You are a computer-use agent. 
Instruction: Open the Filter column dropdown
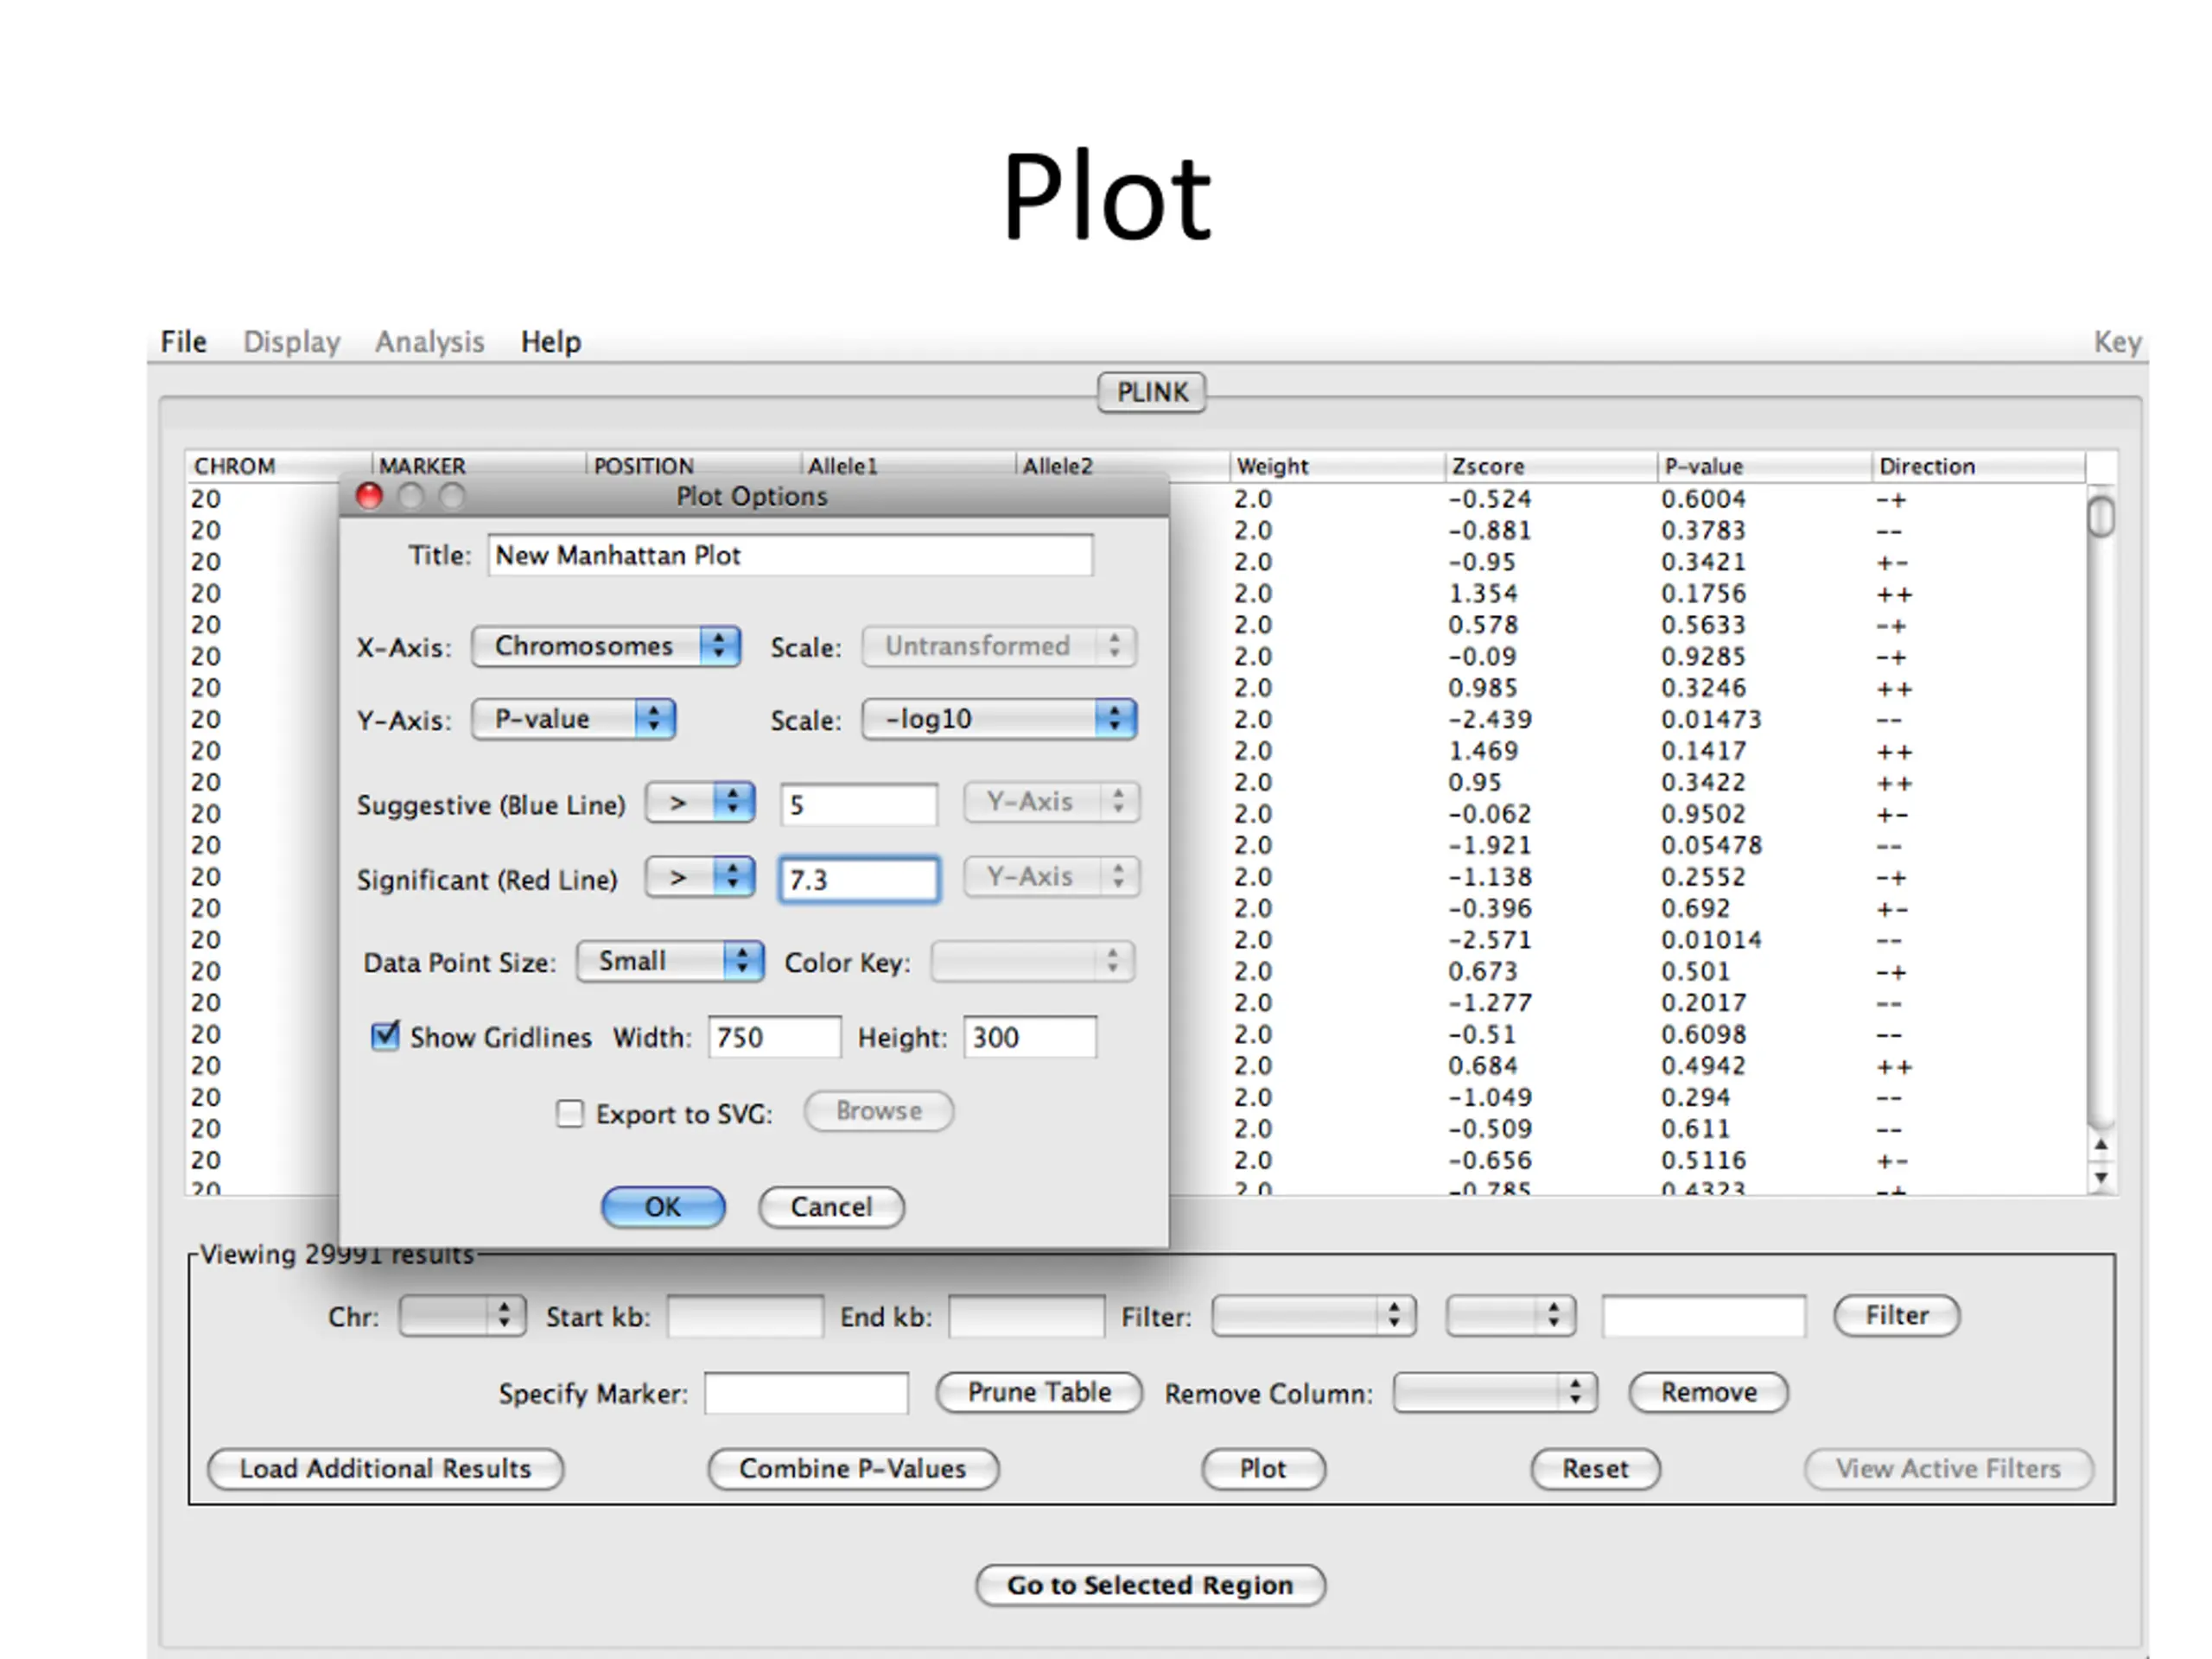point(1314,1315)
